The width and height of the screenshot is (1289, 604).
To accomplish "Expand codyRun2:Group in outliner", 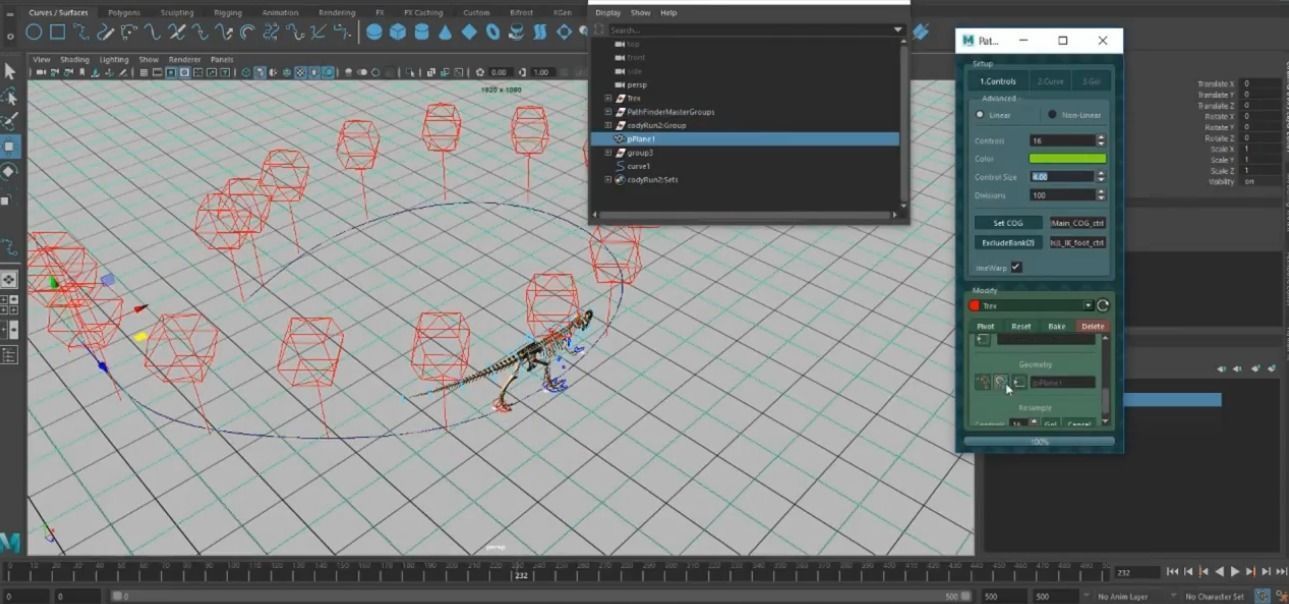I will [x=608, y=125].
